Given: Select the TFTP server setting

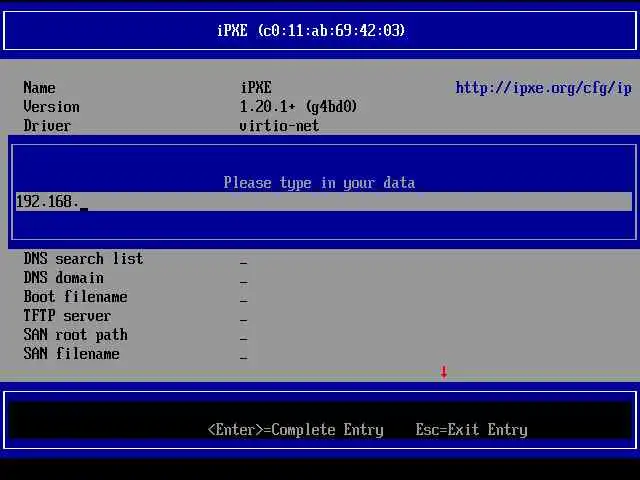Looking at the screenshot, I should click(x=67, y=316).
